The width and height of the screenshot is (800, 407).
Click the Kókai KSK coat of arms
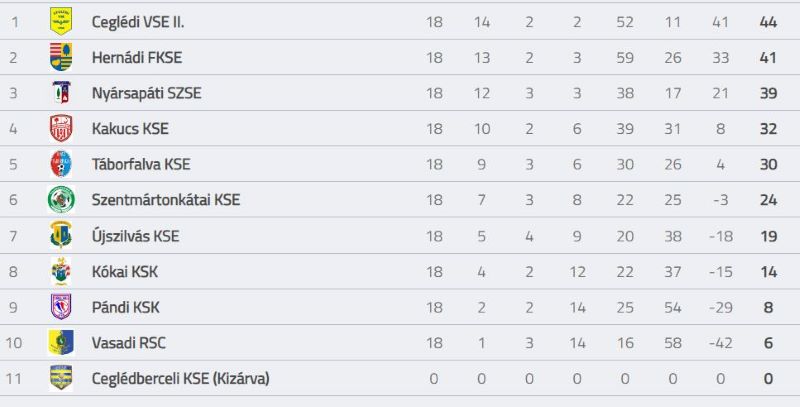pyautogui.click(x=61, y=271)
